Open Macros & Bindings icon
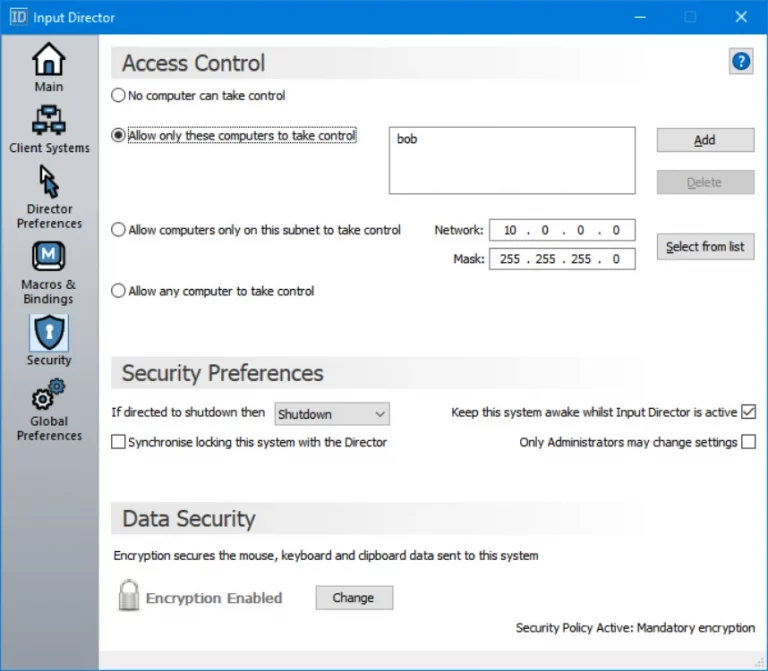The image size is (768, 671). [48, 256]
